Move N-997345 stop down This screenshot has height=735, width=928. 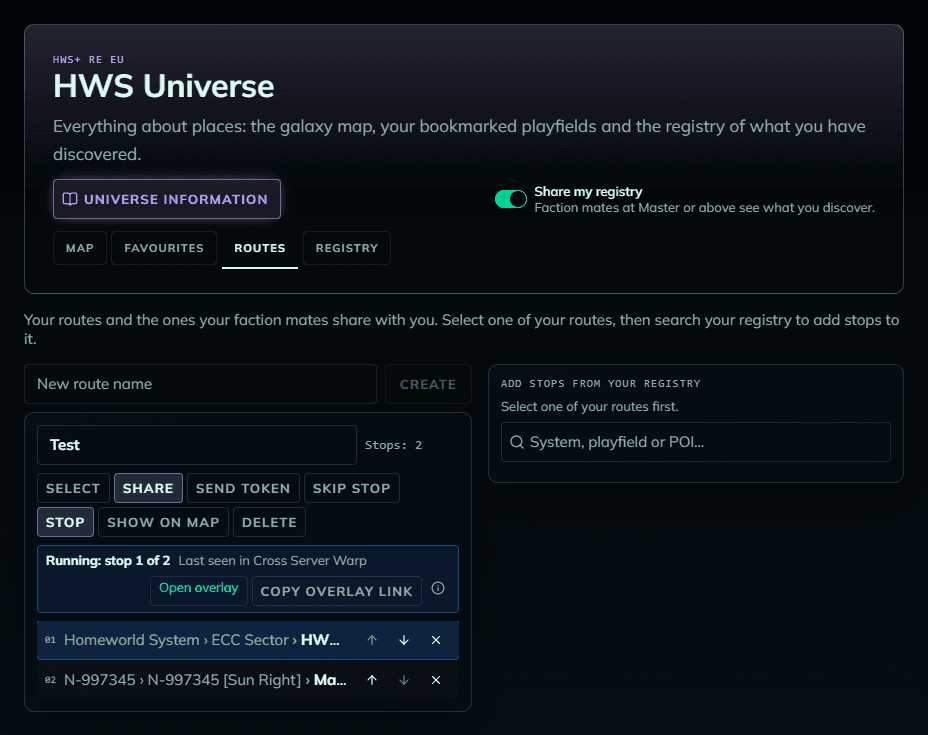point(404,680)
